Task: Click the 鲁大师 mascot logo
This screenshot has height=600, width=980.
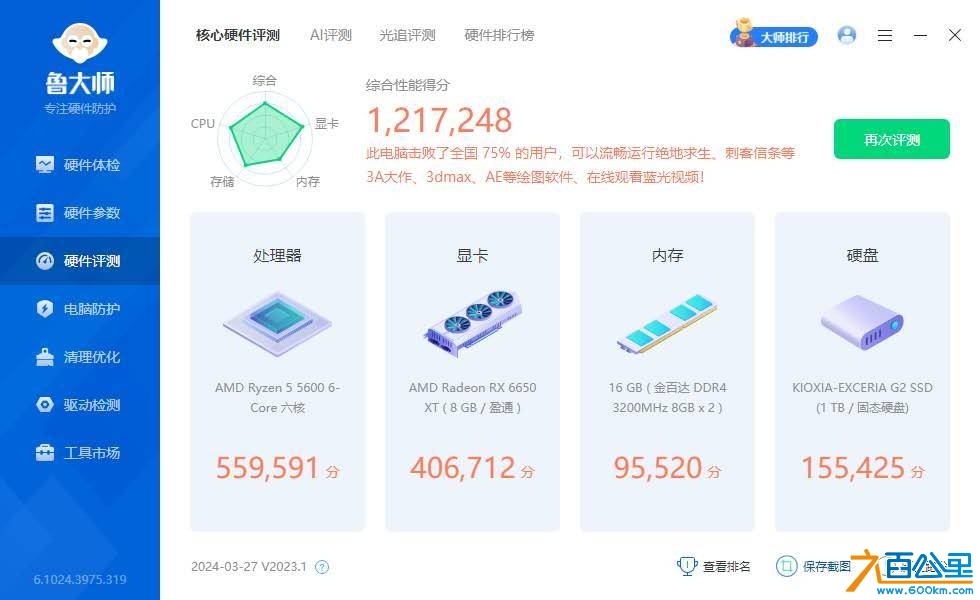Action: [80, 42]
